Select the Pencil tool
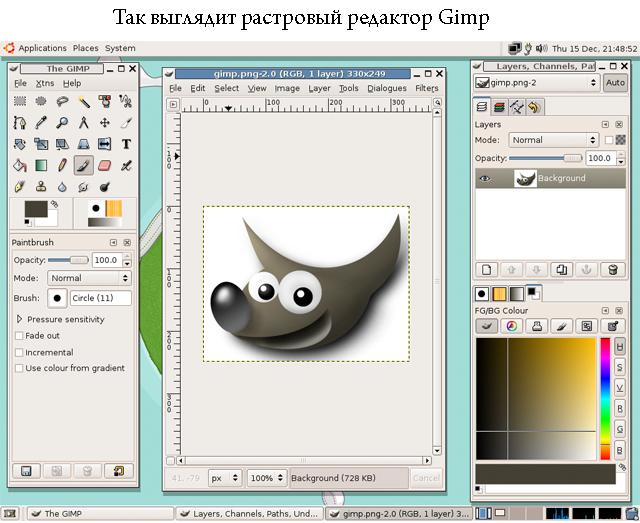640x523 pixels. point(62,165)
